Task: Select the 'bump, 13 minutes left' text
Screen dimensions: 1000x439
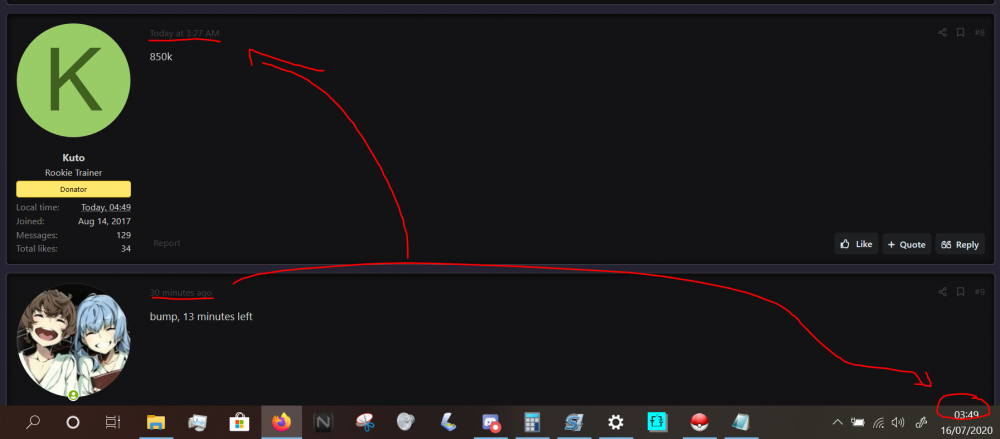Action: 201,316
